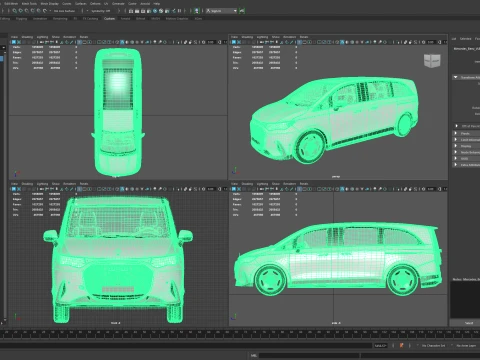This screenshot has height=360, width=480.
Task: Expand the UUID section
Action: [x=456, y=158]
